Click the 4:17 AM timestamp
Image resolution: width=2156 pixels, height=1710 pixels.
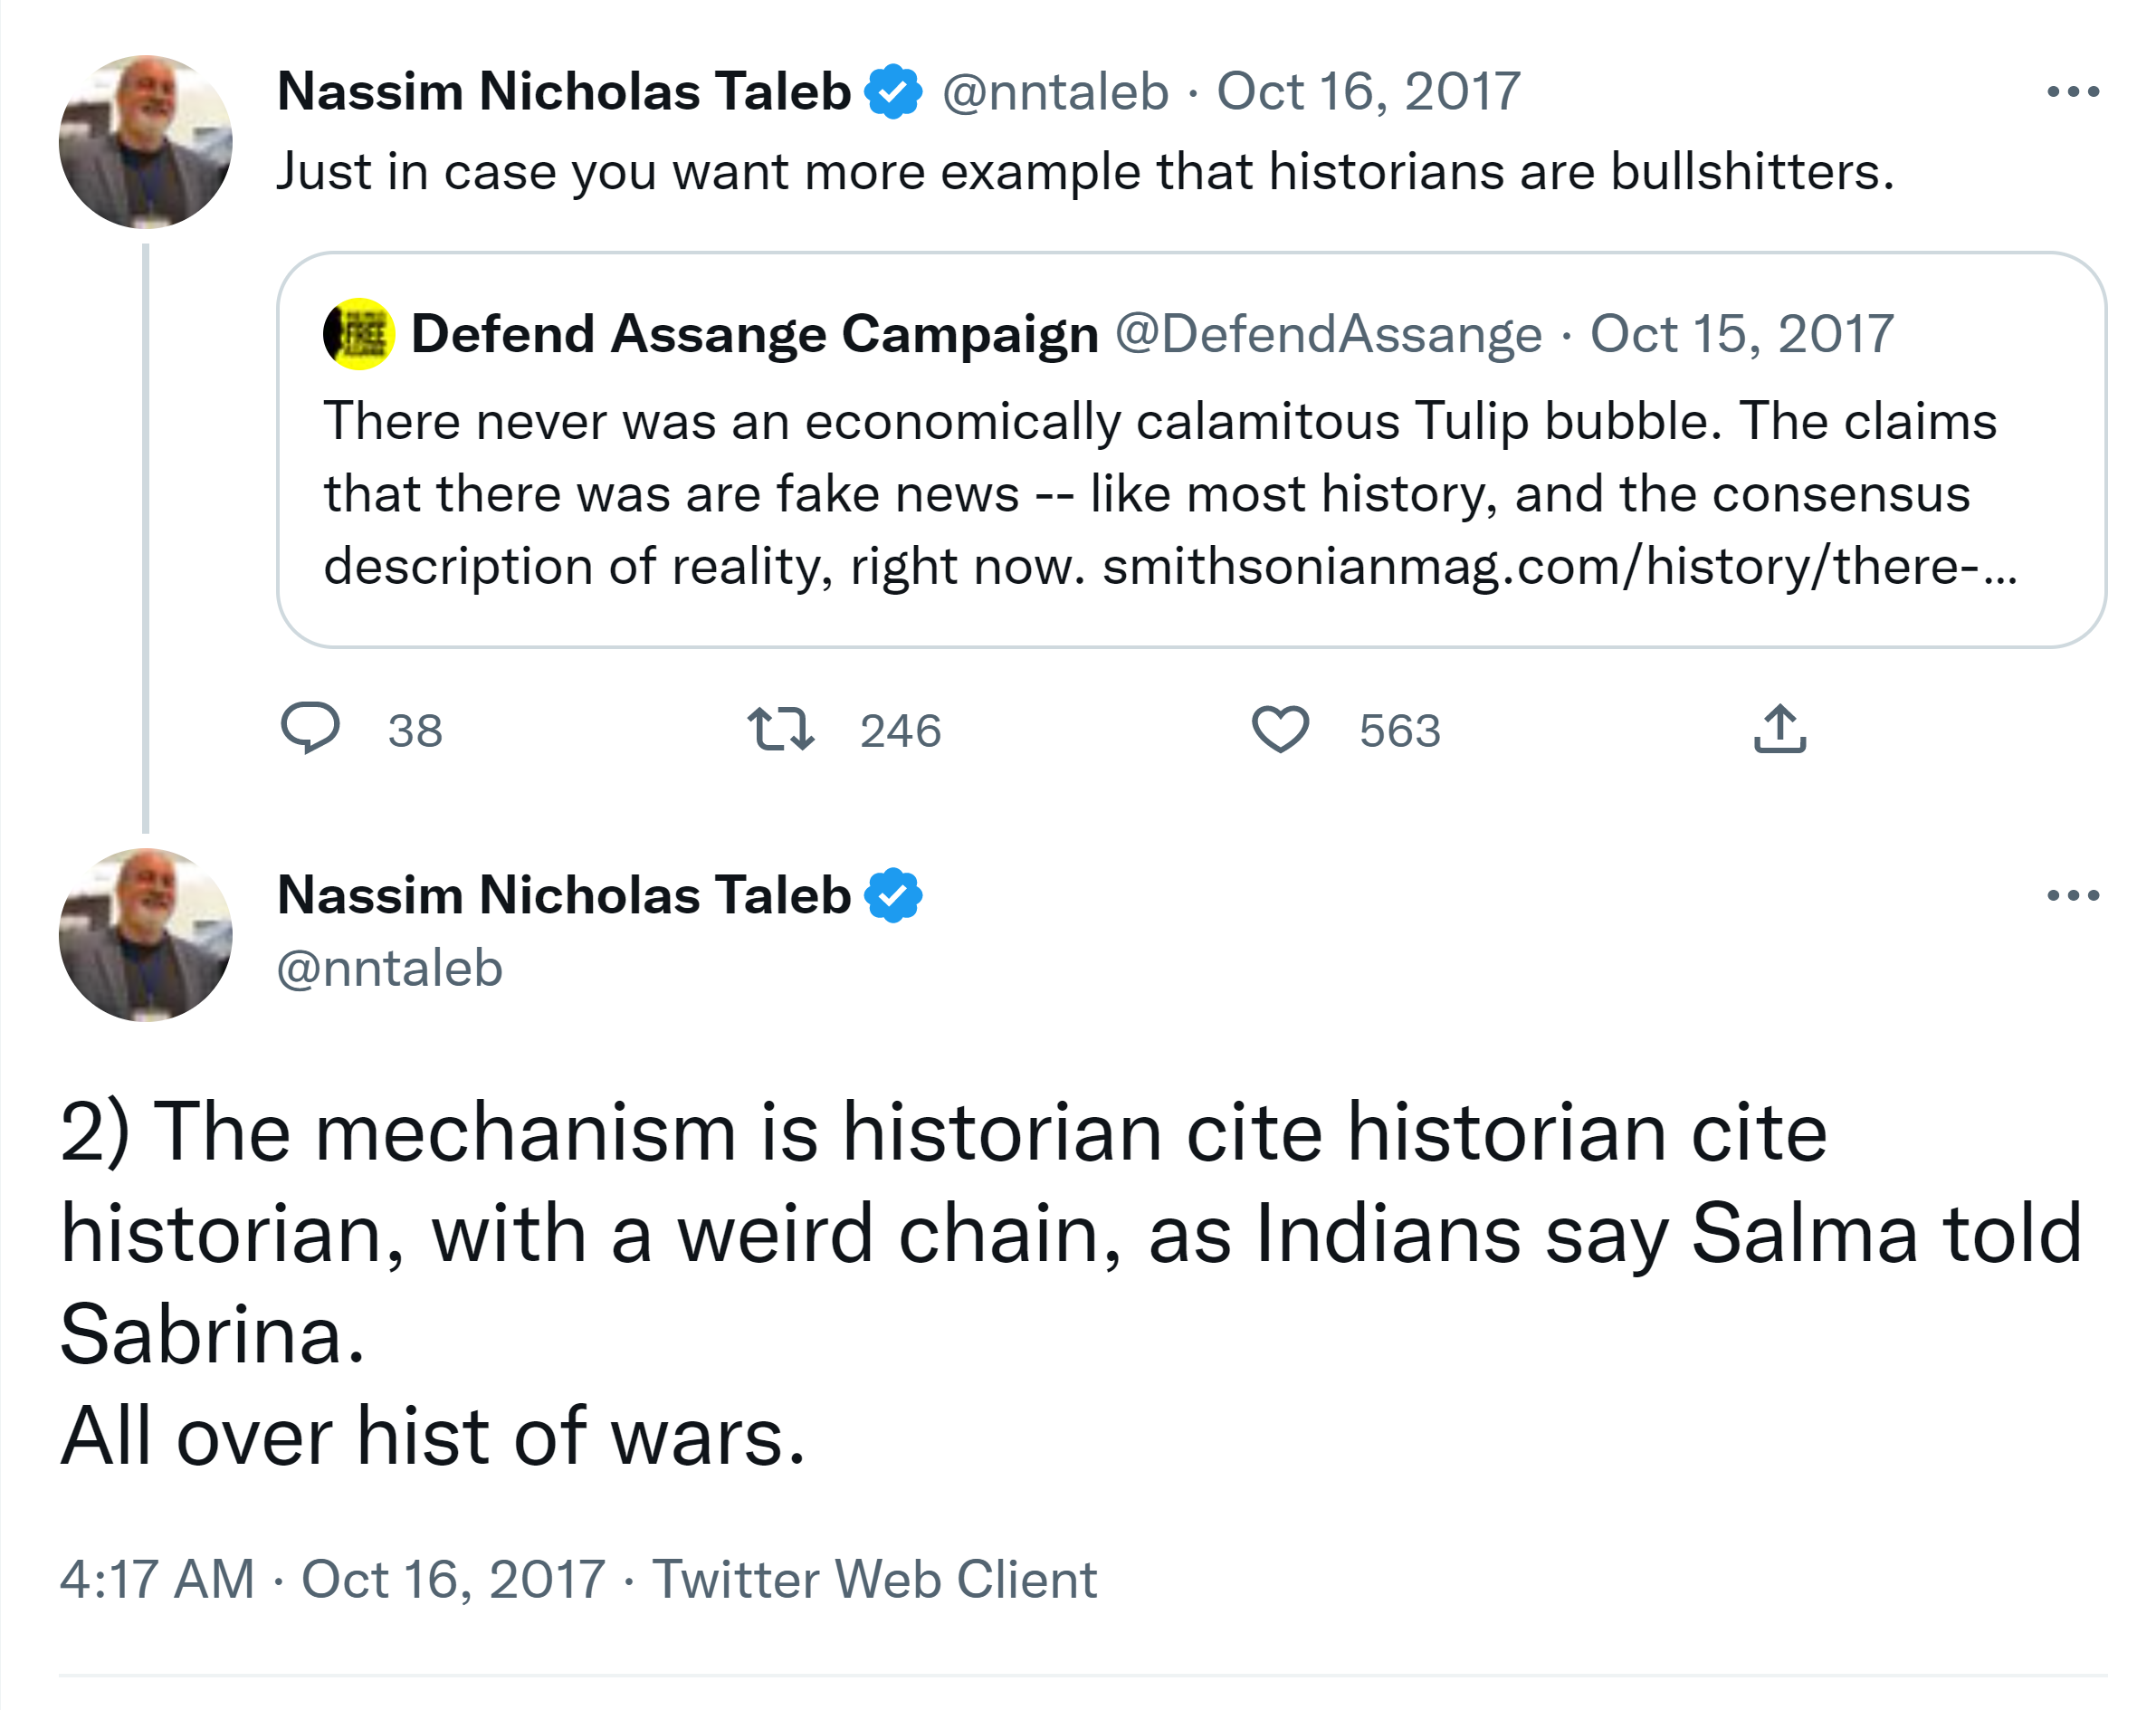[157, 1580]
